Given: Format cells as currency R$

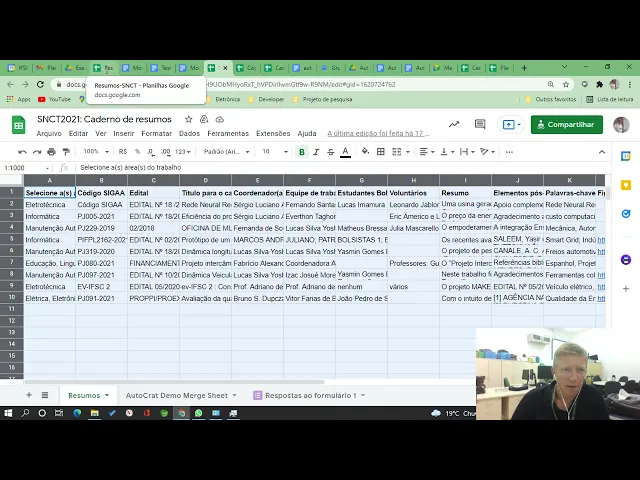Looking at the screenshot, I should (123, 152).
